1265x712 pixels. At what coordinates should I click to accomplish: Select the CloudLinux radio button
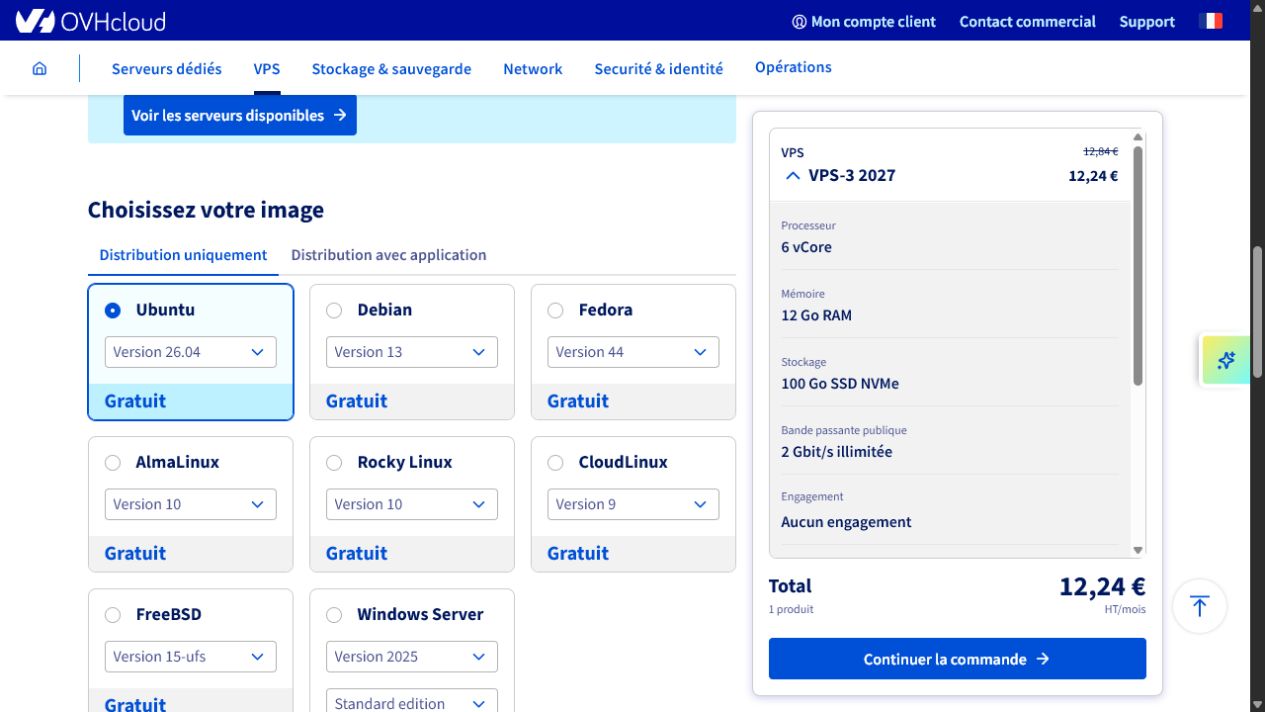[555, 463]
